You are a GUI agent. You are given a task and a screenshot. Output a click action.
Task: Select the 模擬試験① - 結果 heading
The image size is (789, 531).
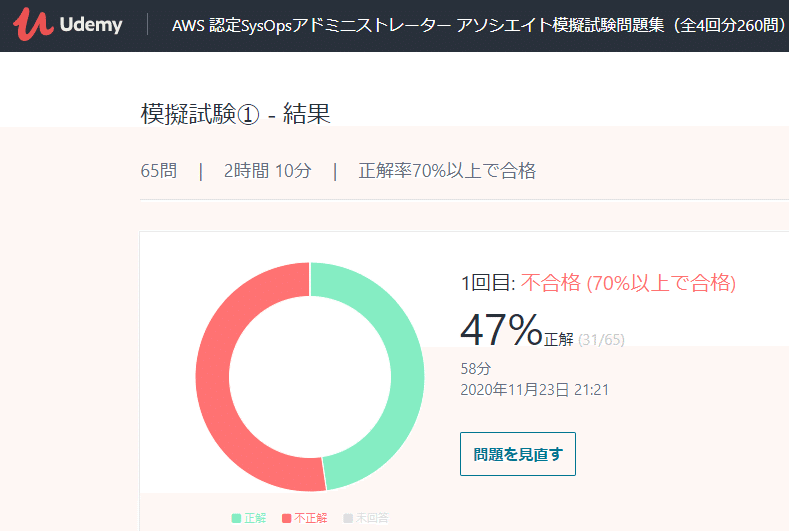click(235, 114)
